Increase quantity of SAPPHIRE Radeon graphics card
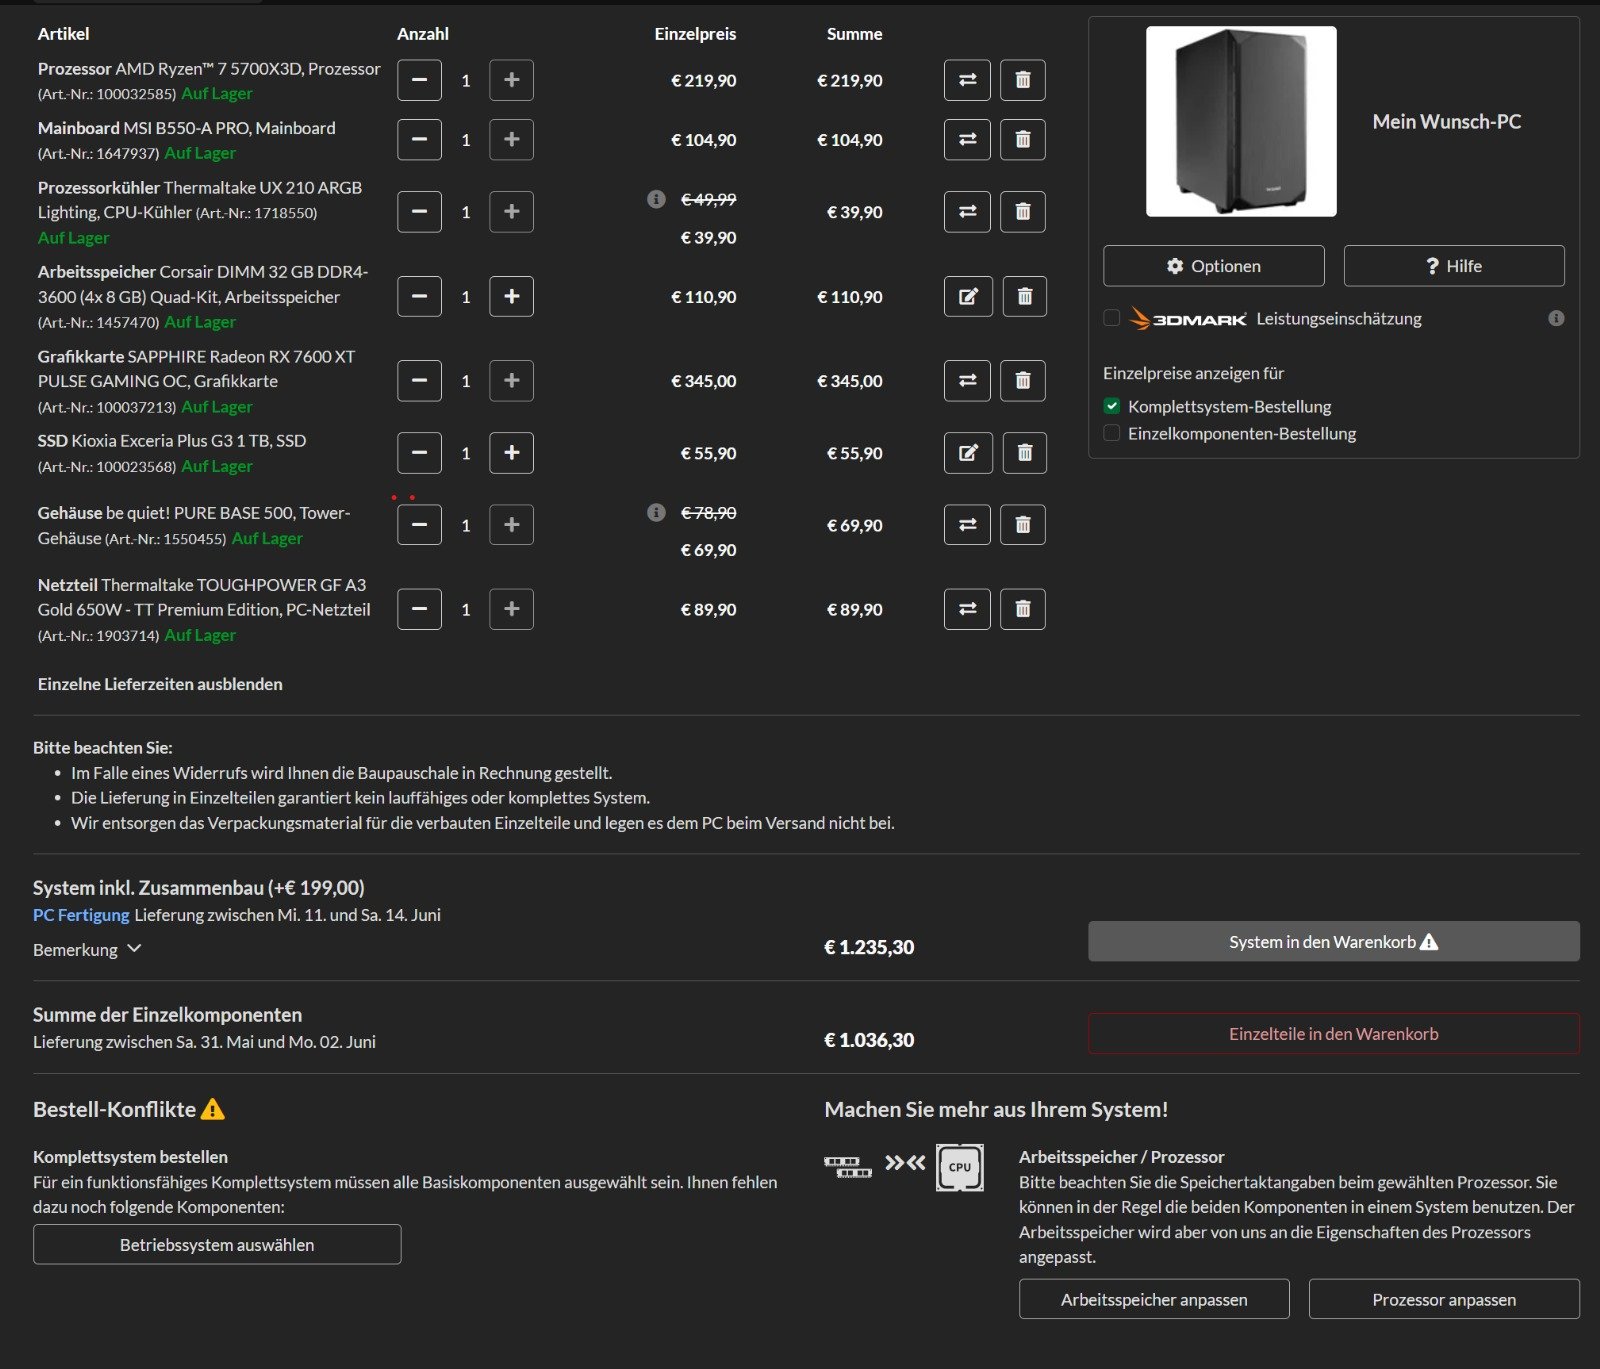 pos(511,381)
